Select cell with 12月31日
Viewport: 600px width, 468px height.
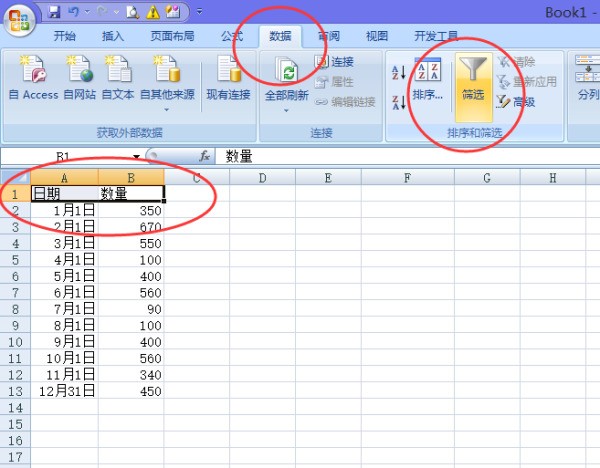(64, 391)
